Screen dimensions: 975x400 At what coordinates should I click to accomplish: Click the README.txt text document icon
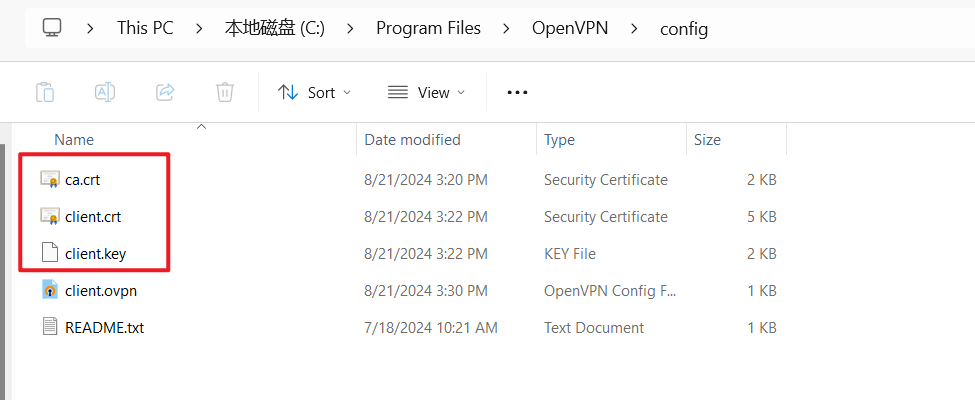tap(50, 327)
